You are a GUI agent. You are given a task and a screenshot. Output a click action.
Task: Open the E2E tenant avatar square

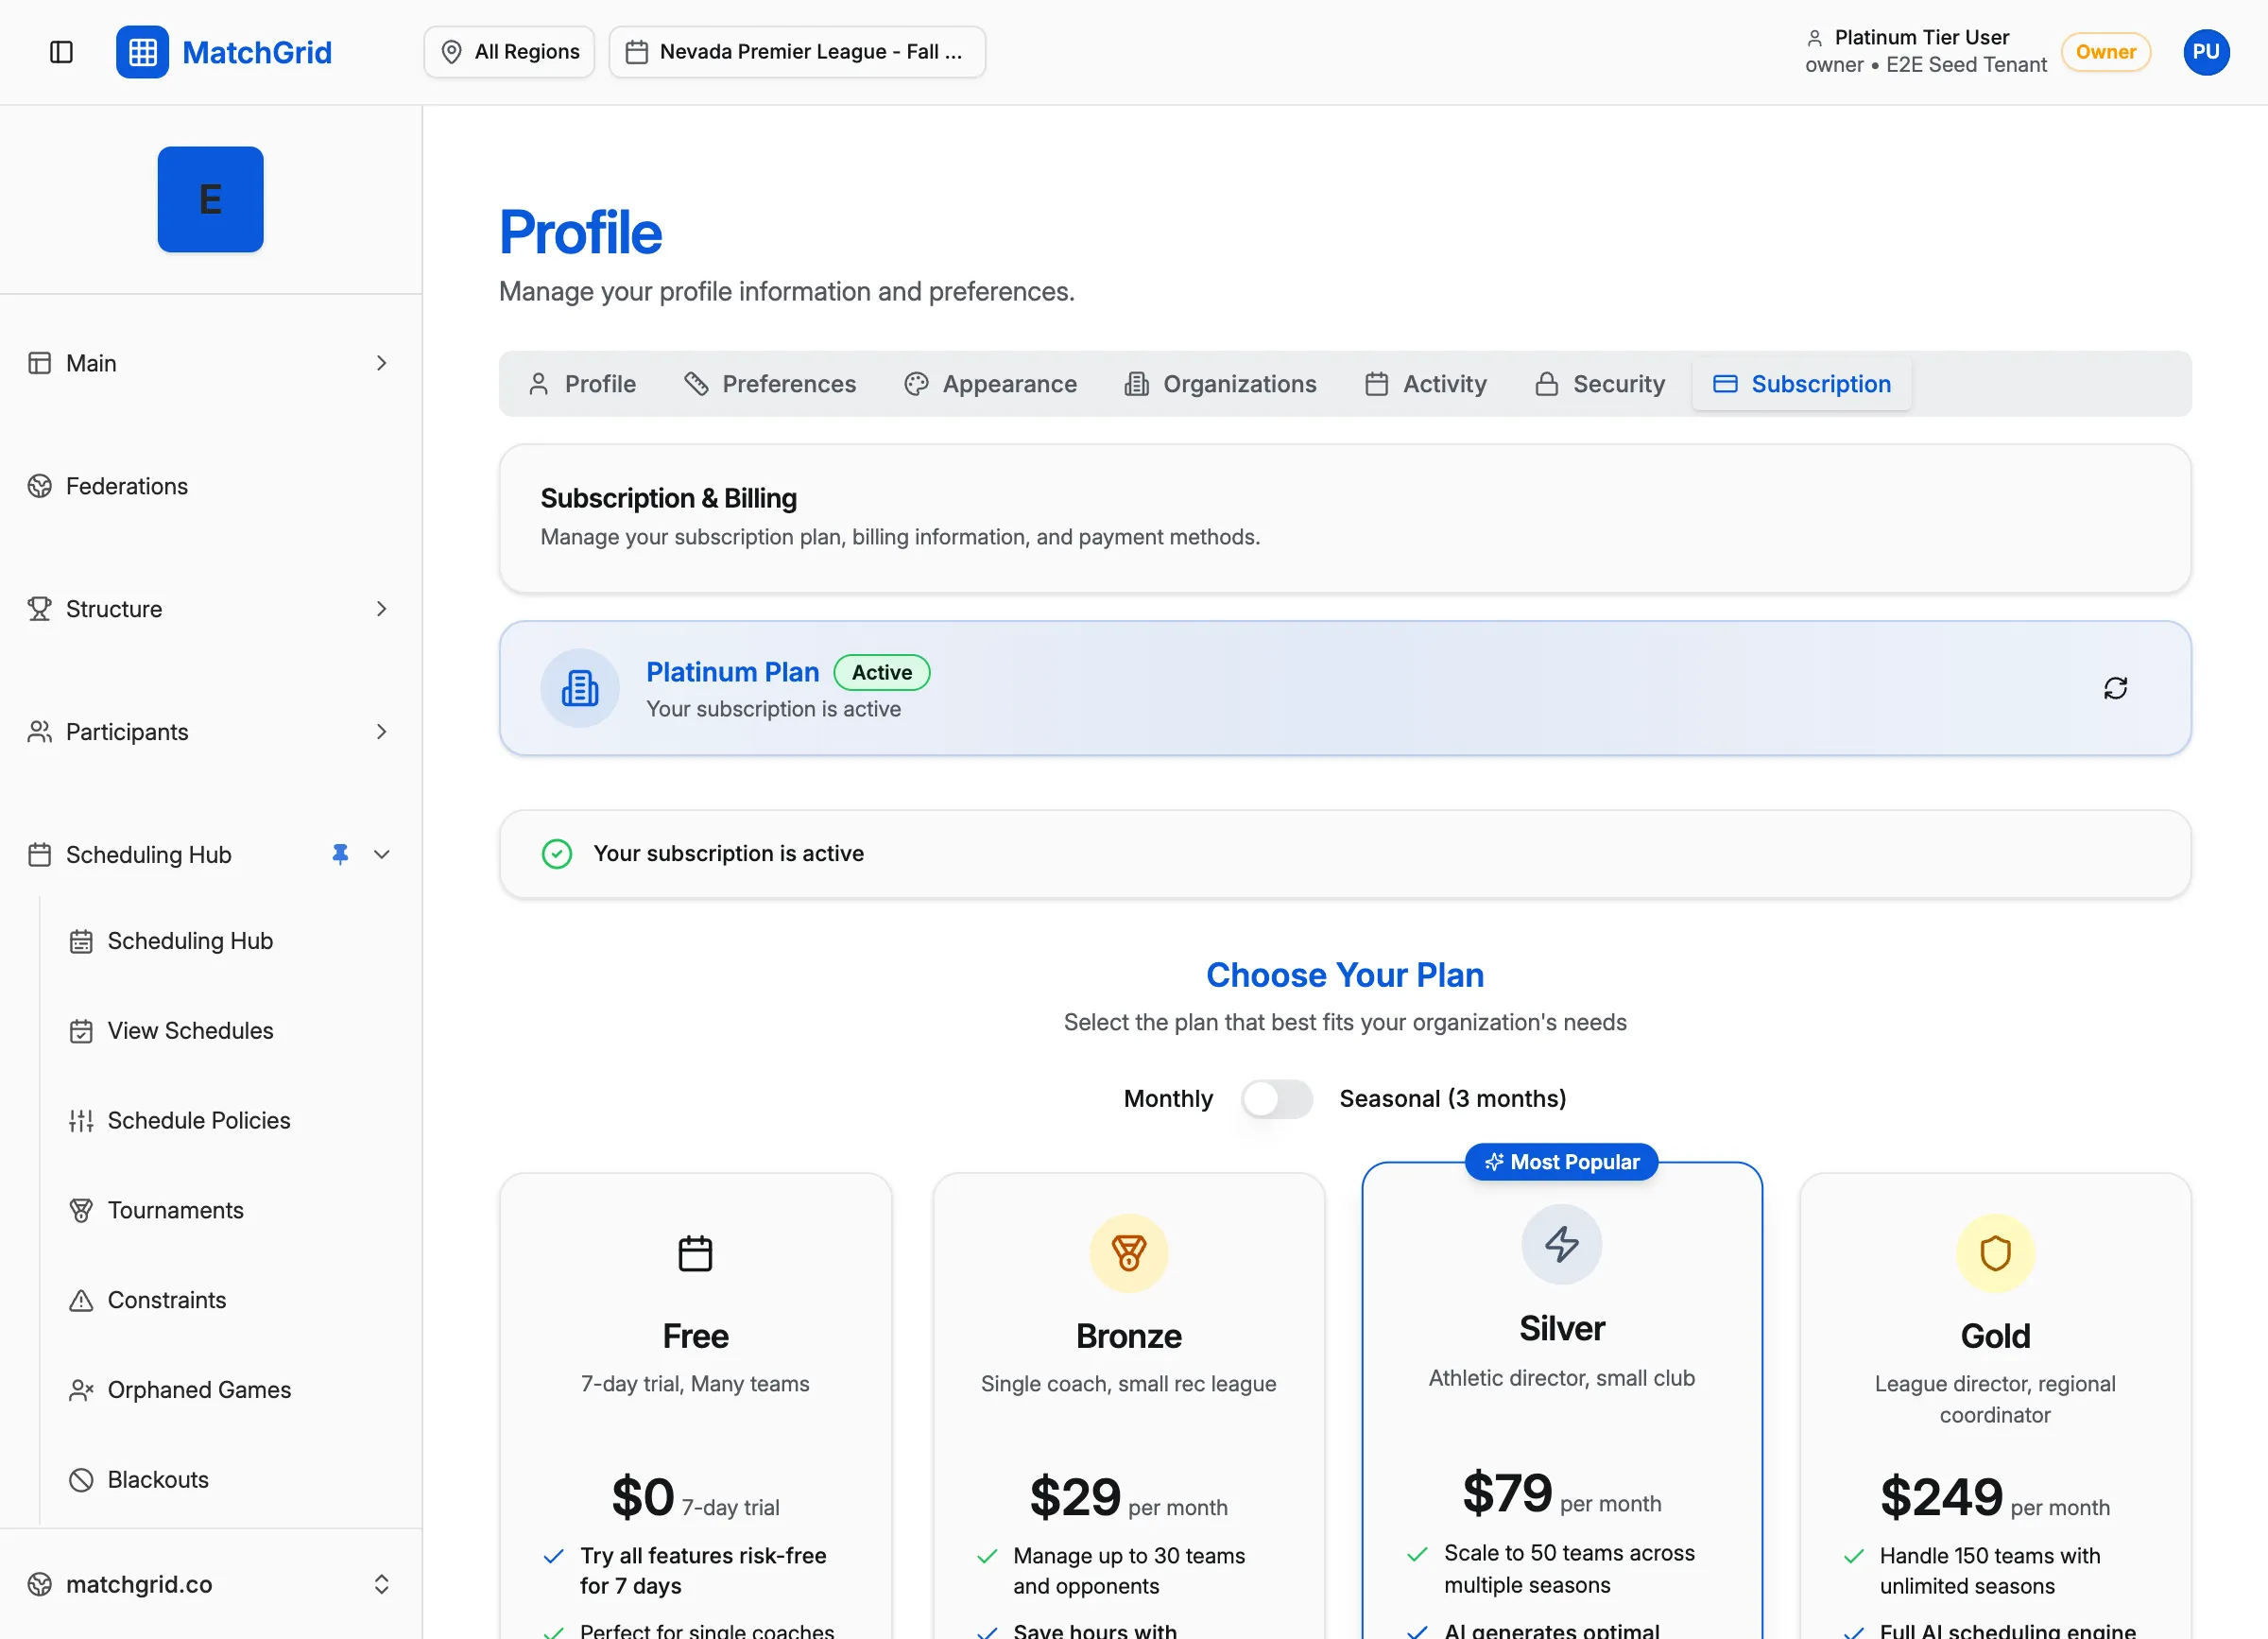point(210,199)
